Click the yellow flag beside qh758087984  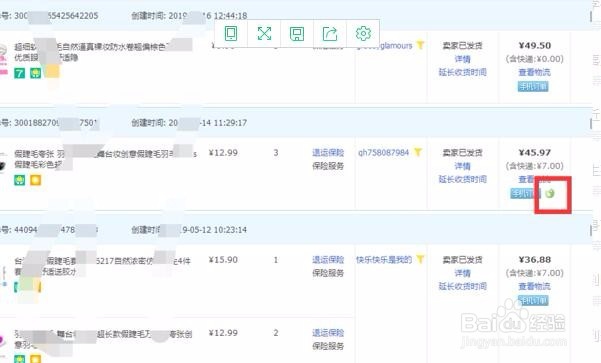click(x=418, y=153)
